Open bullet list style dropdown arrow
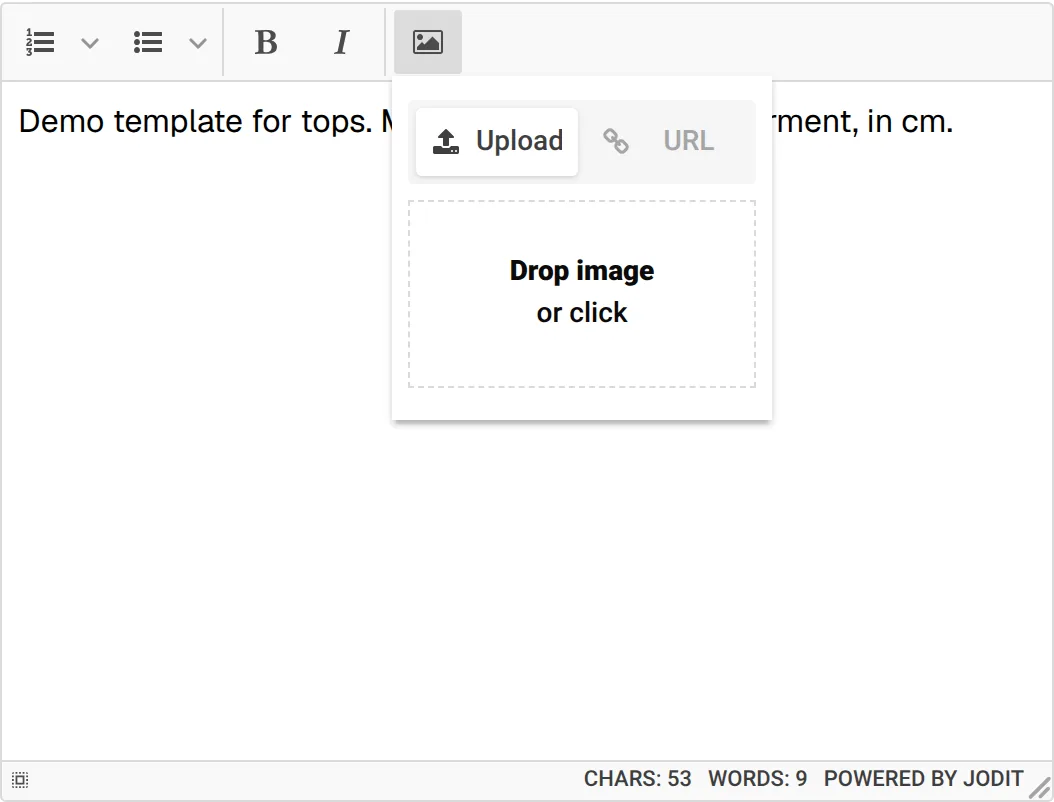 [x=198, y=43]
